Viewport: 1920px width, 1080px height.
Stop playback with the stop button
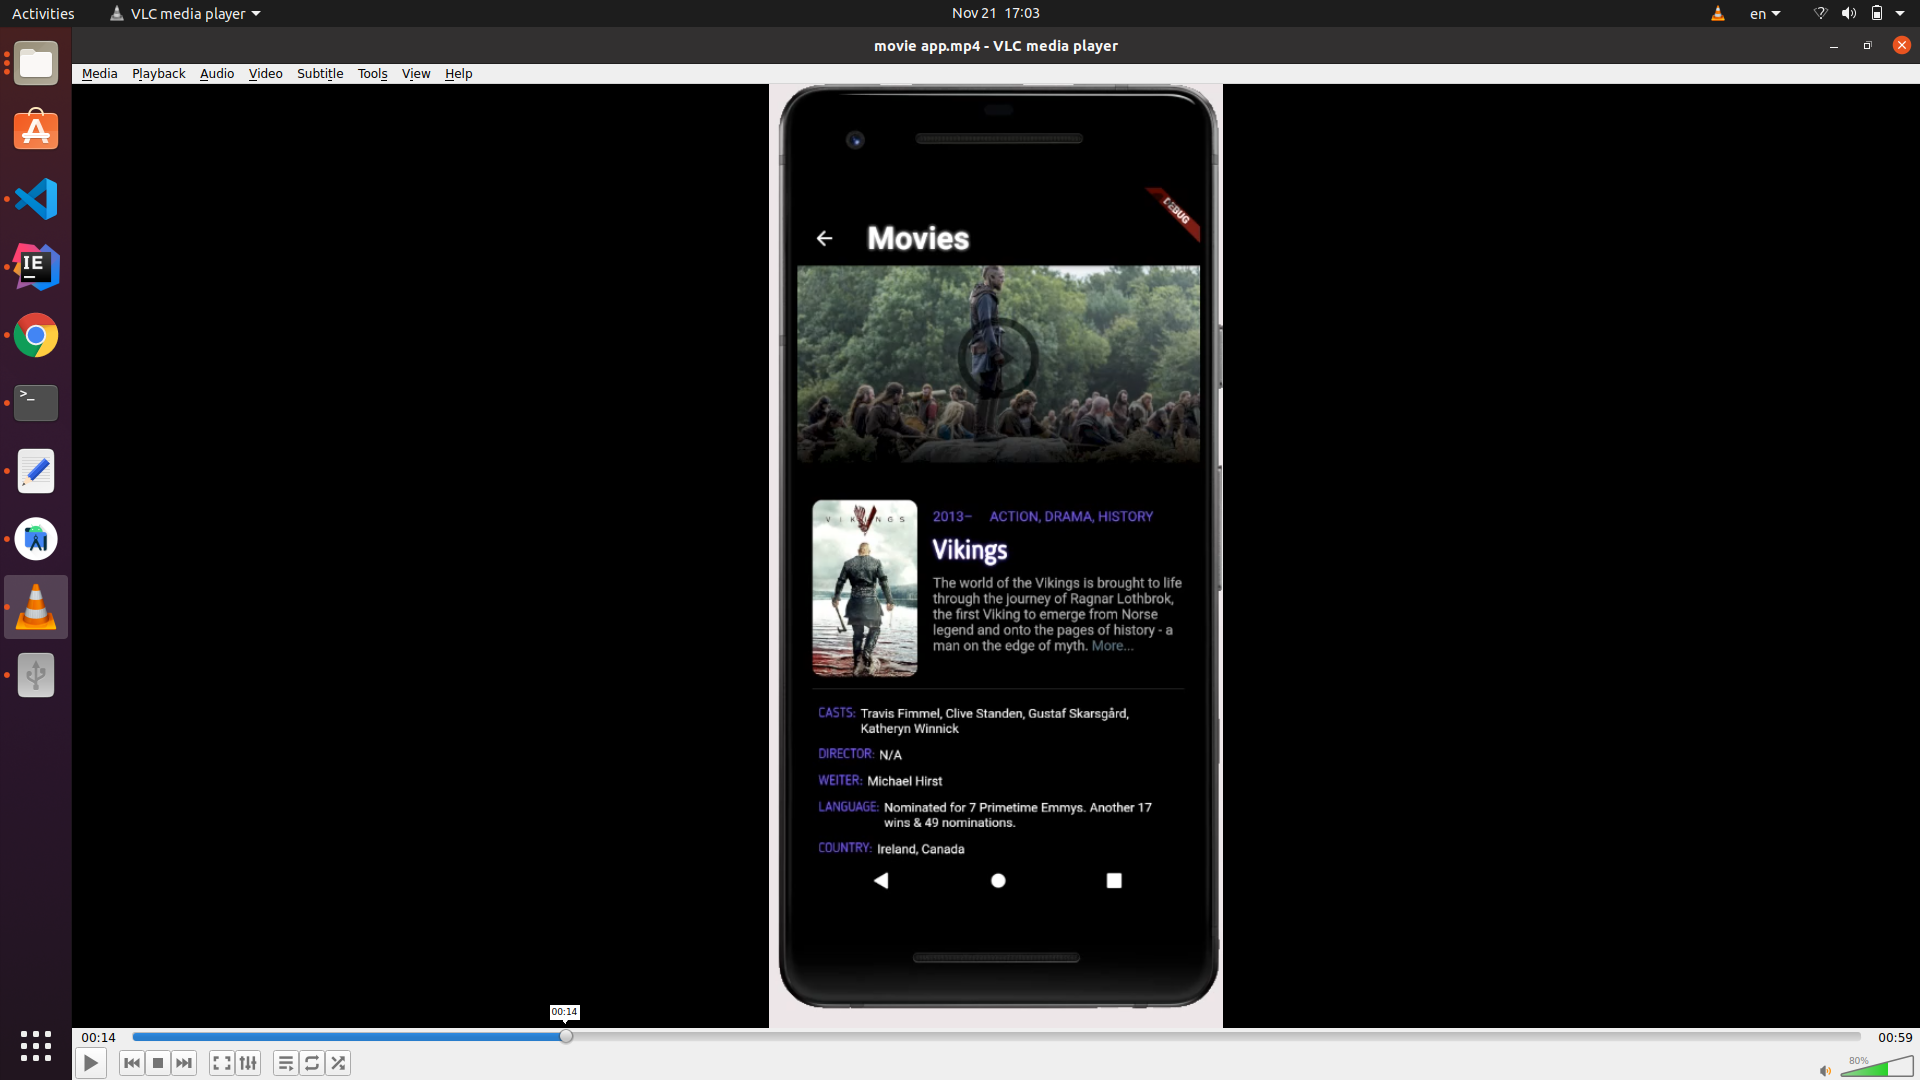click(158, 1063)
